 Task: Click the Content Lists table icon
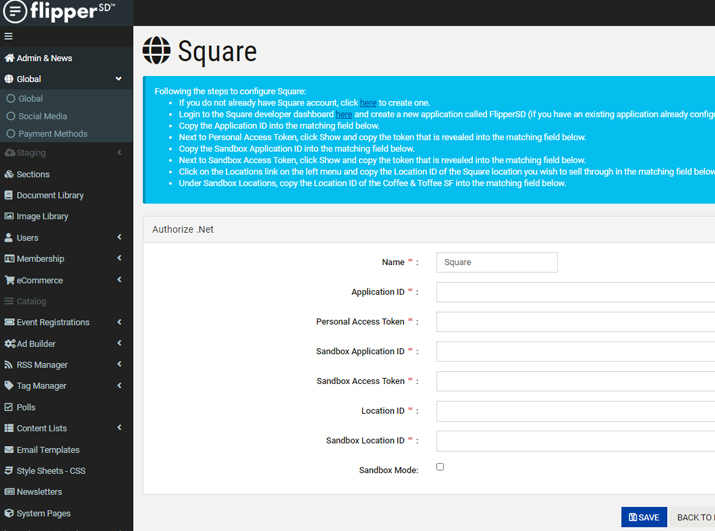[9, 428]
